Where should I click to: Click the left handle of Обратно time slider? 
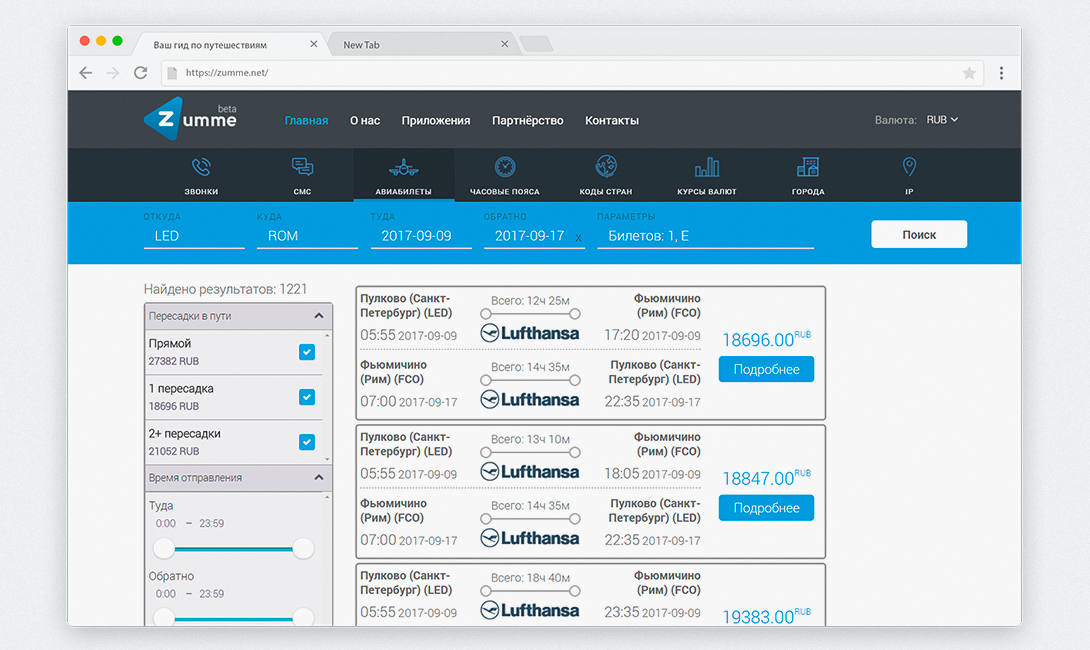(x=164, y=617)
